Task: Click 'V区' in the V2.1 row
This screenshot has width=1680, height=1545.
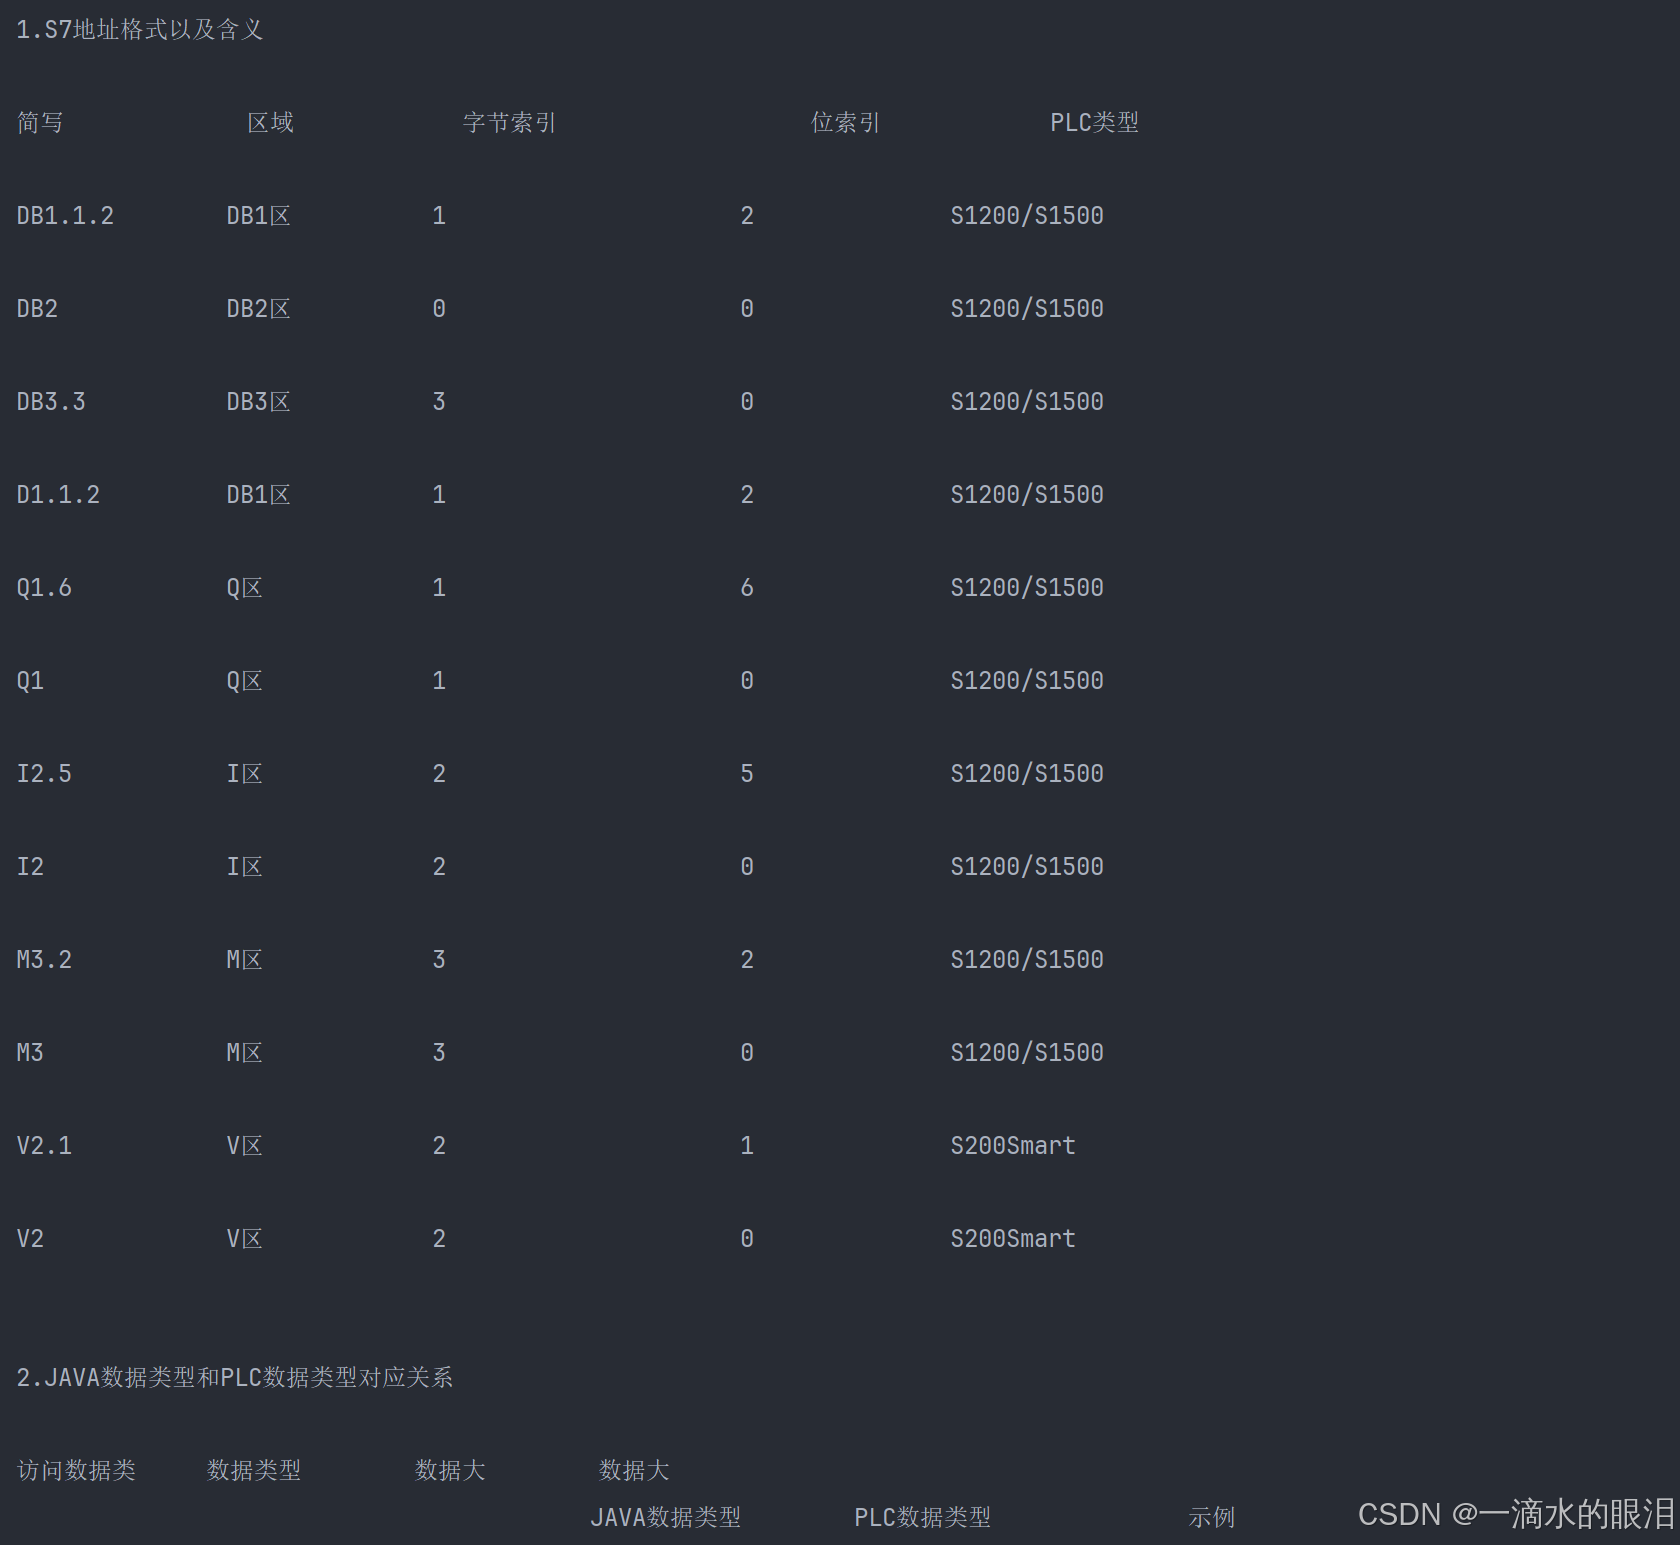Action: tap(245, 1146)
